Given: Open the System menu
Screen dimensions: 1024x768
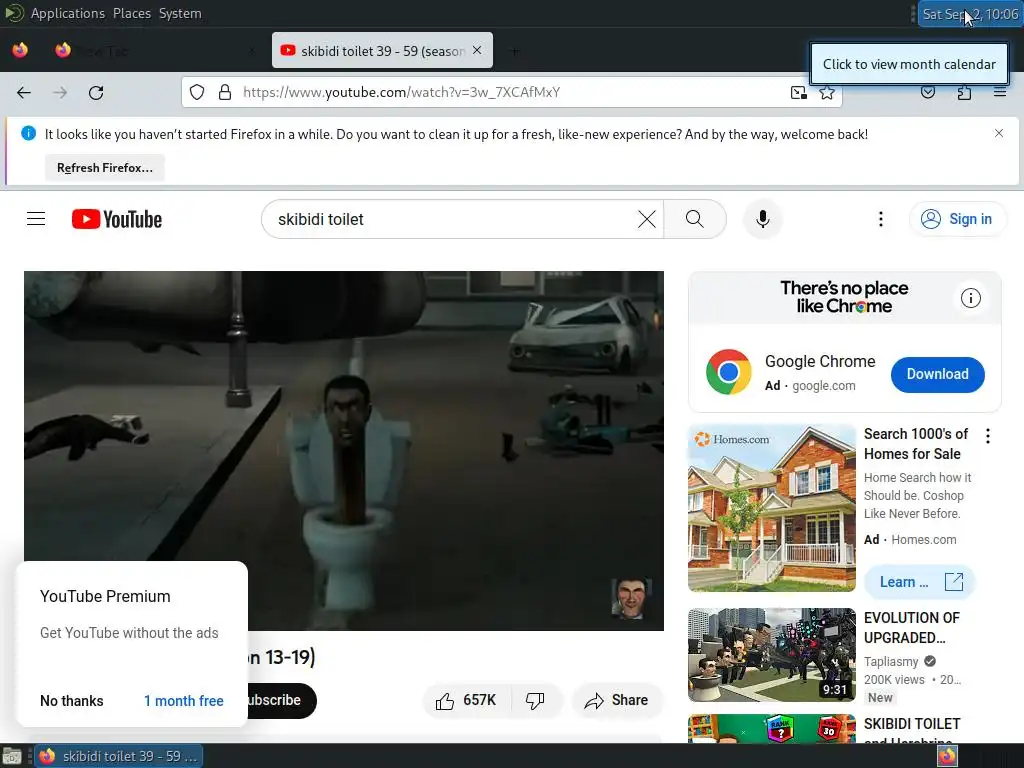Looking at the screenshot, I should pyautogui.click(x=180, y=13).
